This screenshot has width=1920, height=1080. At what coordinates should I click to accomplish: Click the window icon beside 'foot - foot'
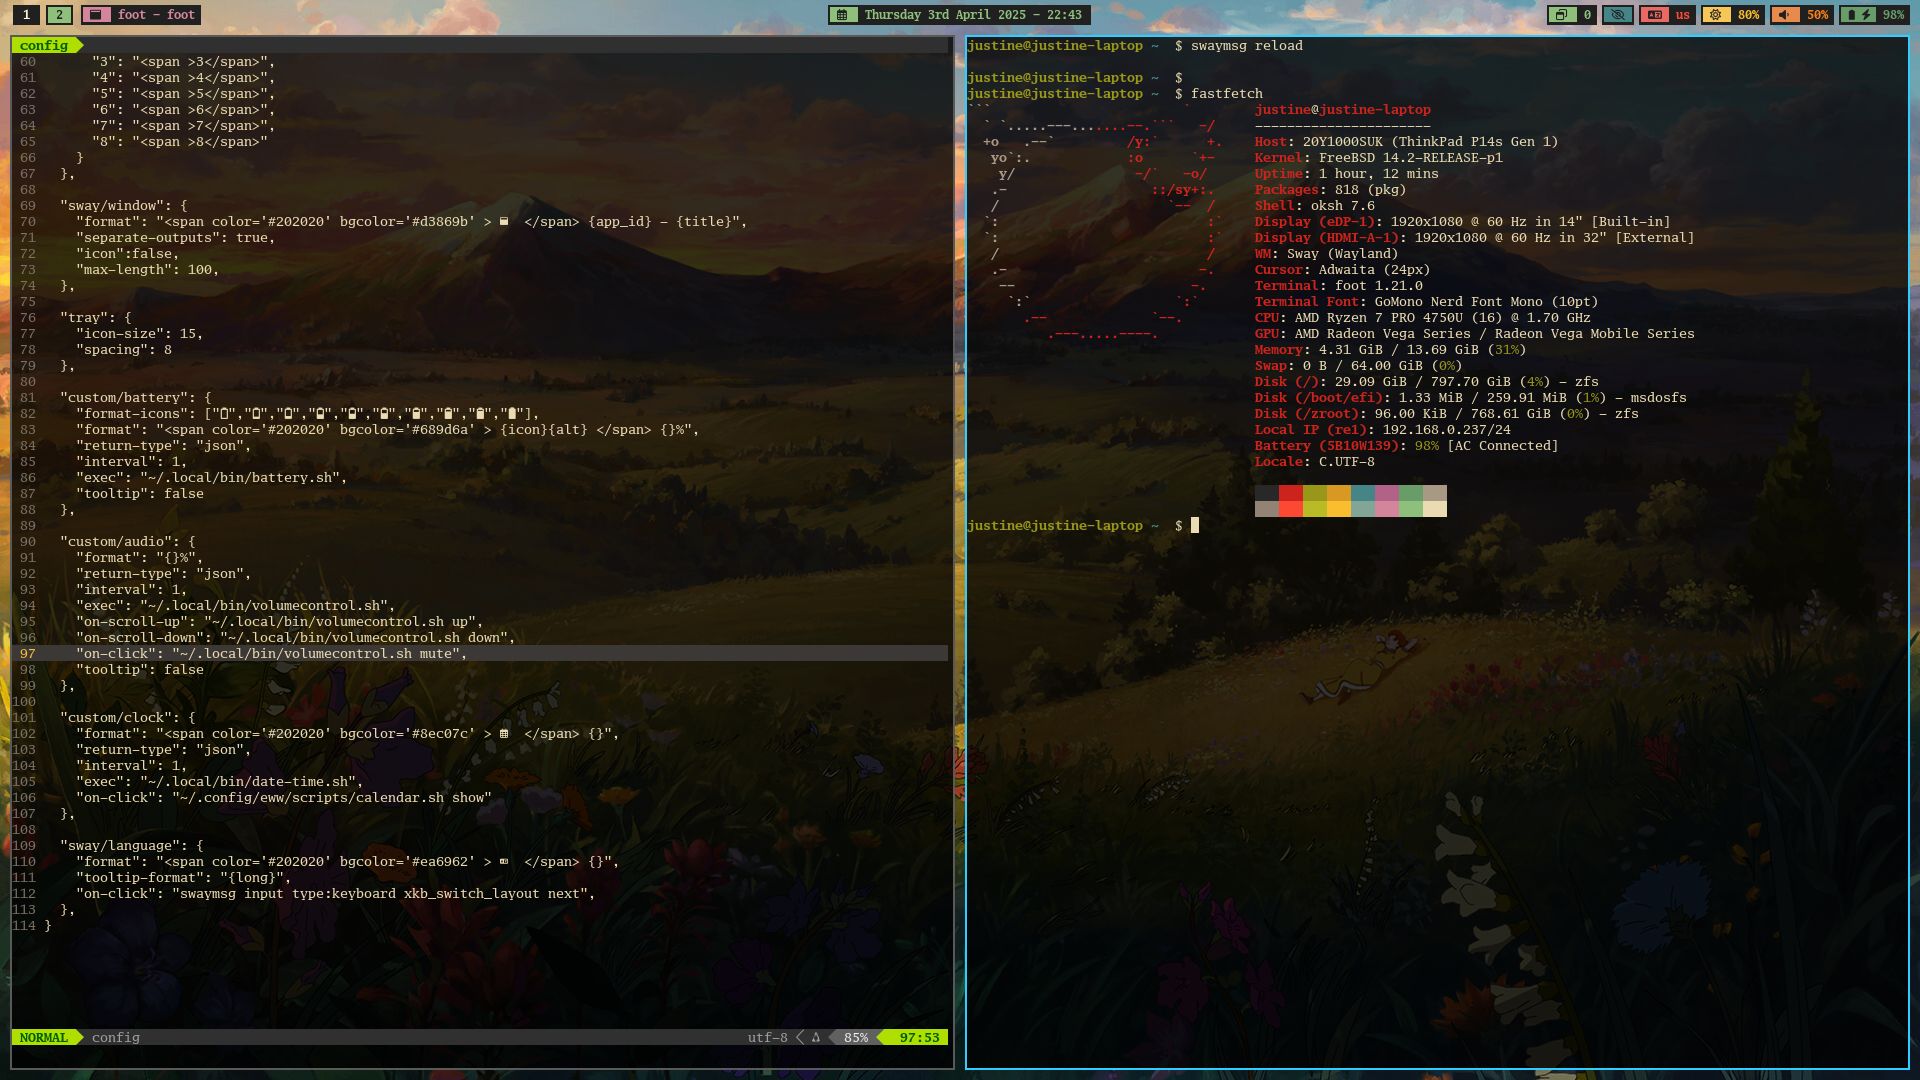click(96, 15)
